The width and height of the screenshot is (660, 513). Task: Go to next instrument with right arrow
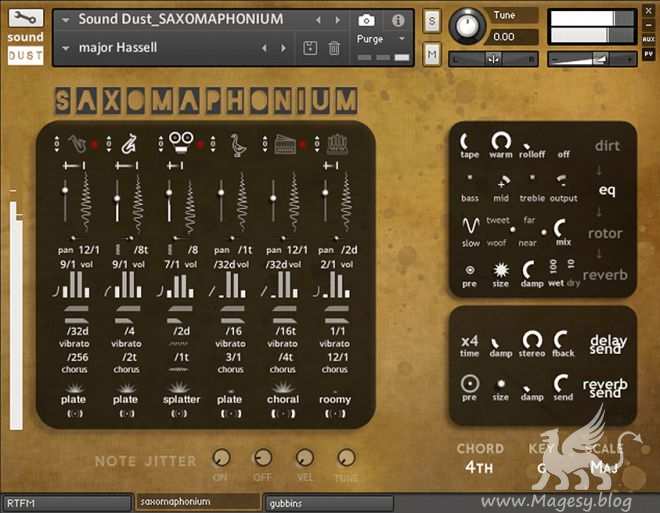[338, 20]
